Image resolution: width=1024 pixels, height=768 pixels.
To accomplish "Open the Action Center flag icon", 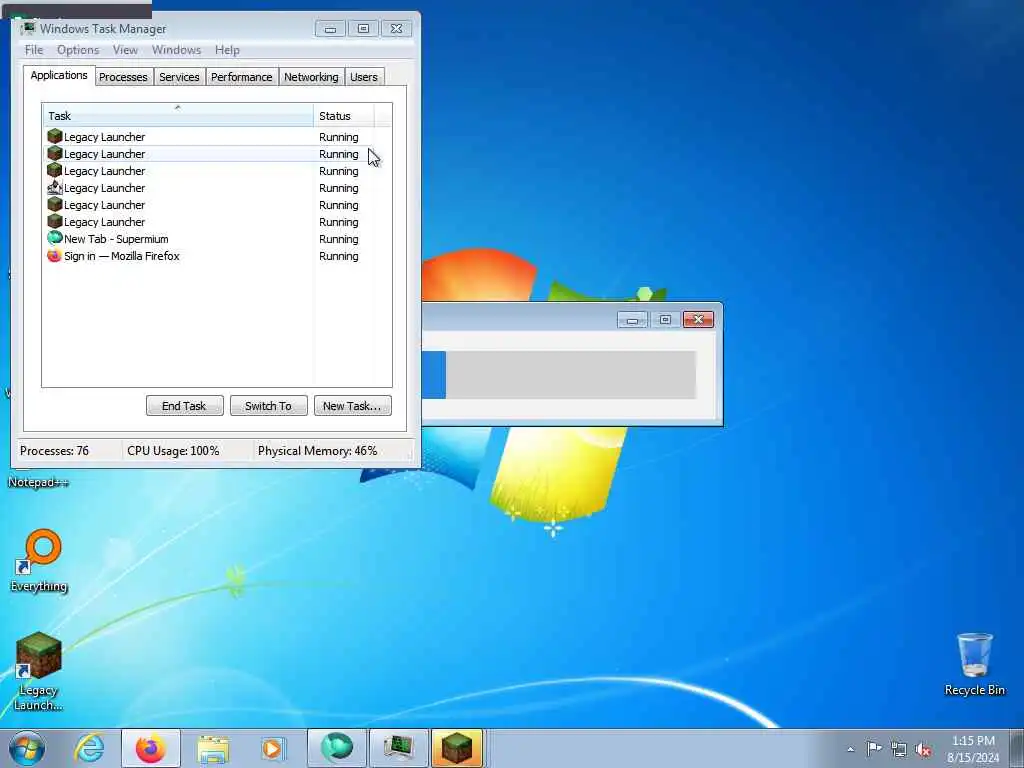I will point(874,749).
